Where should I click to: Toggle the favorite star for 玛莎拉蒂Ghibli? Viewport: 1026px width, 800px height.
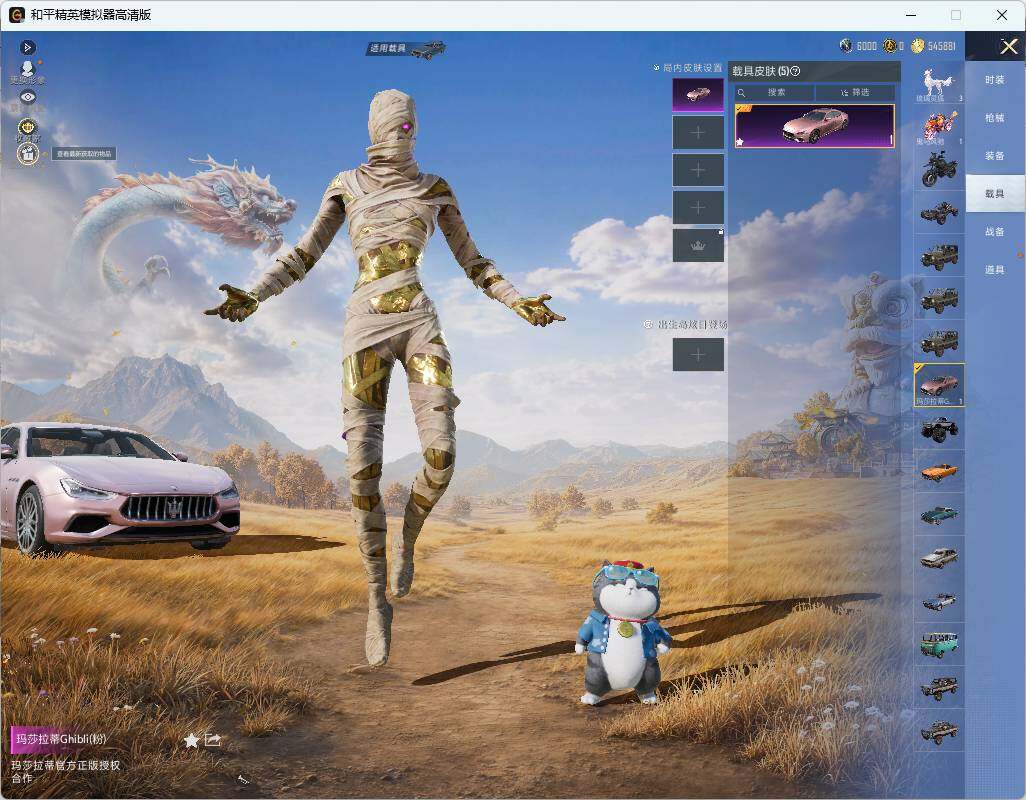point(191,740)
